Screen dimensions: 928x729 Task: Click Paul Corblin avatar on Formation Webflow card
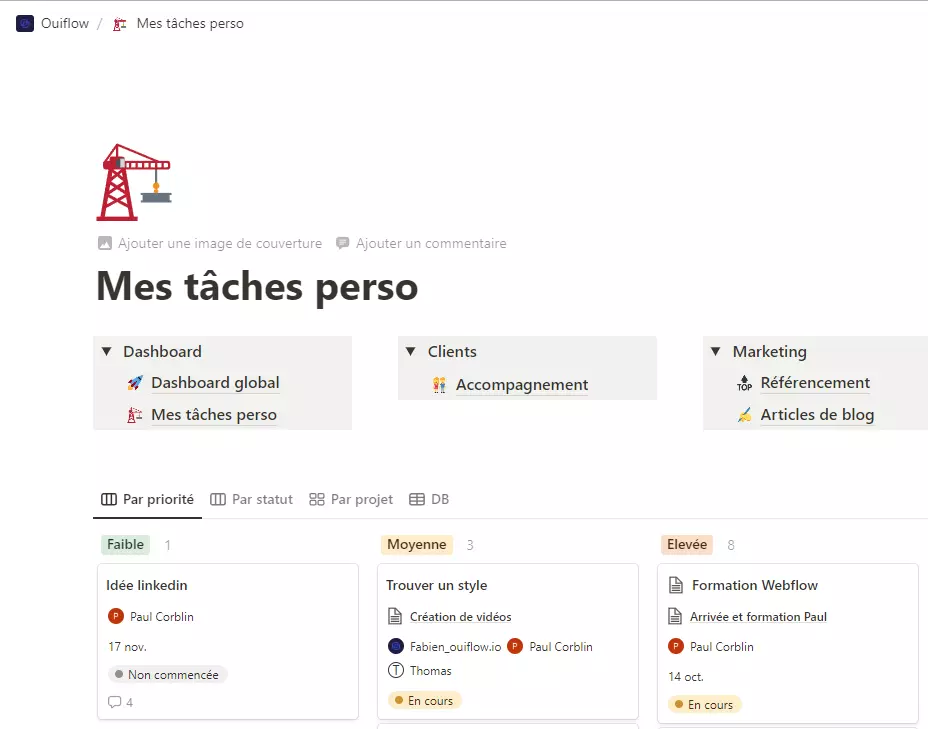coord(676,647)
